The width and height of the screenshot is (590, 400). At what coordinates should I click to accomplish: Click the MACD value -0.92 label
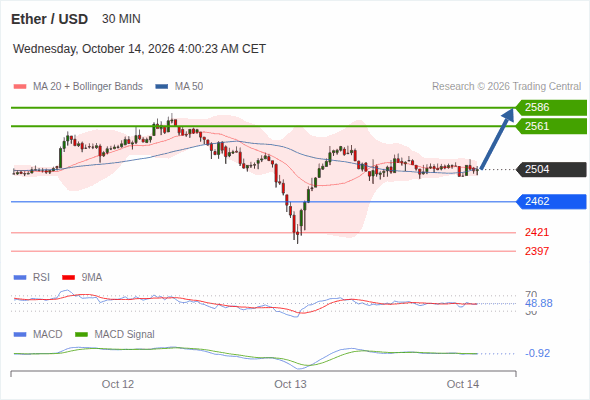[537, 353]
